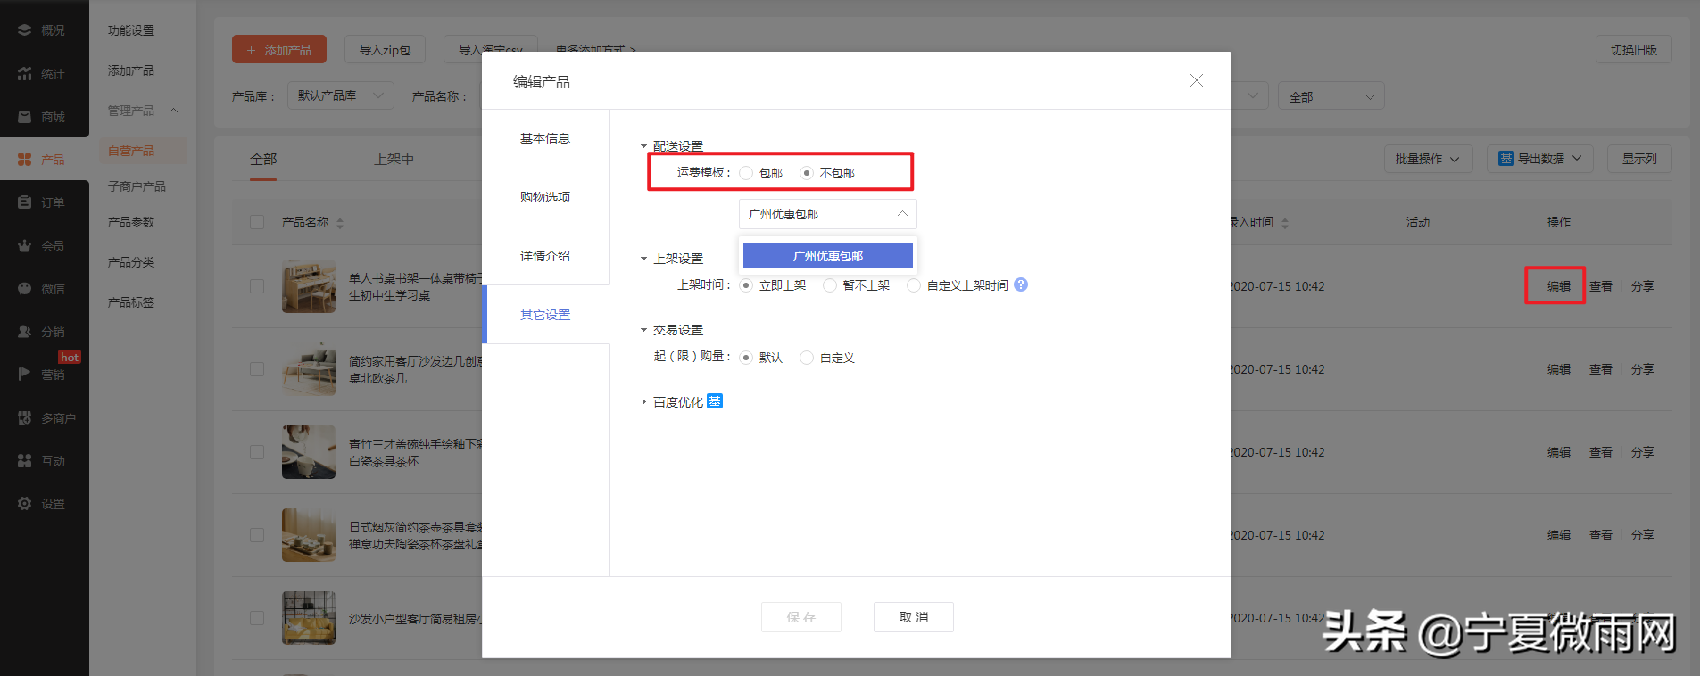Screen dimensions: 1700x676
Task: Open 自营产品 in submenu
Action: click(x=131, y=151)
